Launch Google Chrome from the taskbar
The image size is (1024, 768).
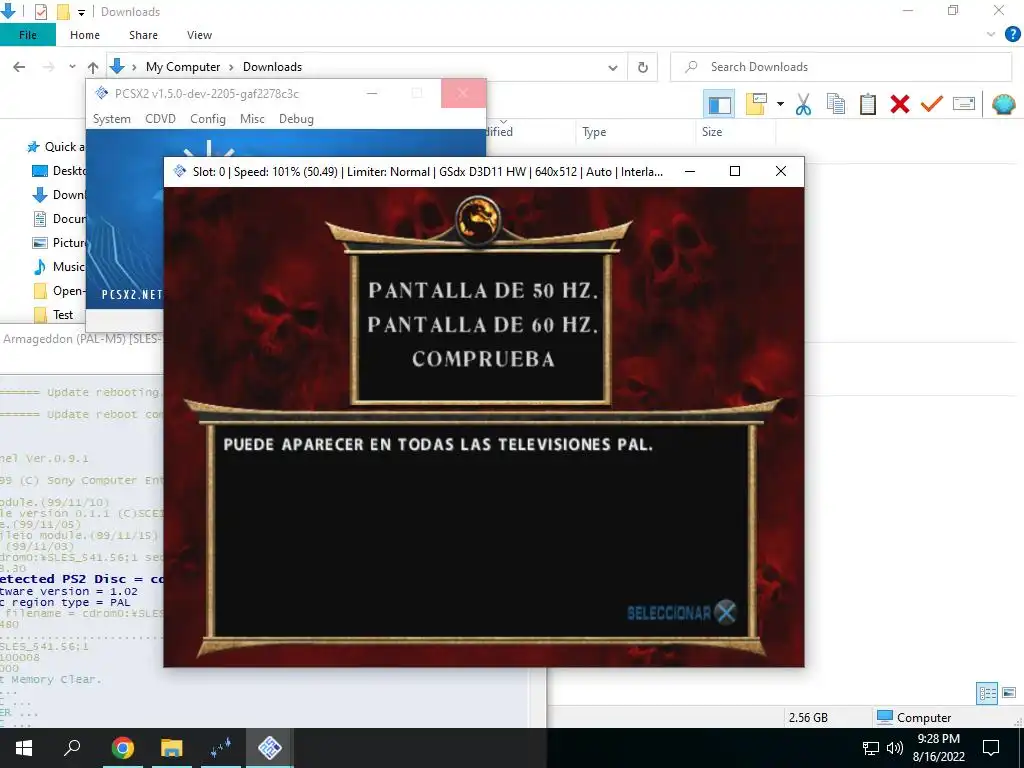coord(122,748)
